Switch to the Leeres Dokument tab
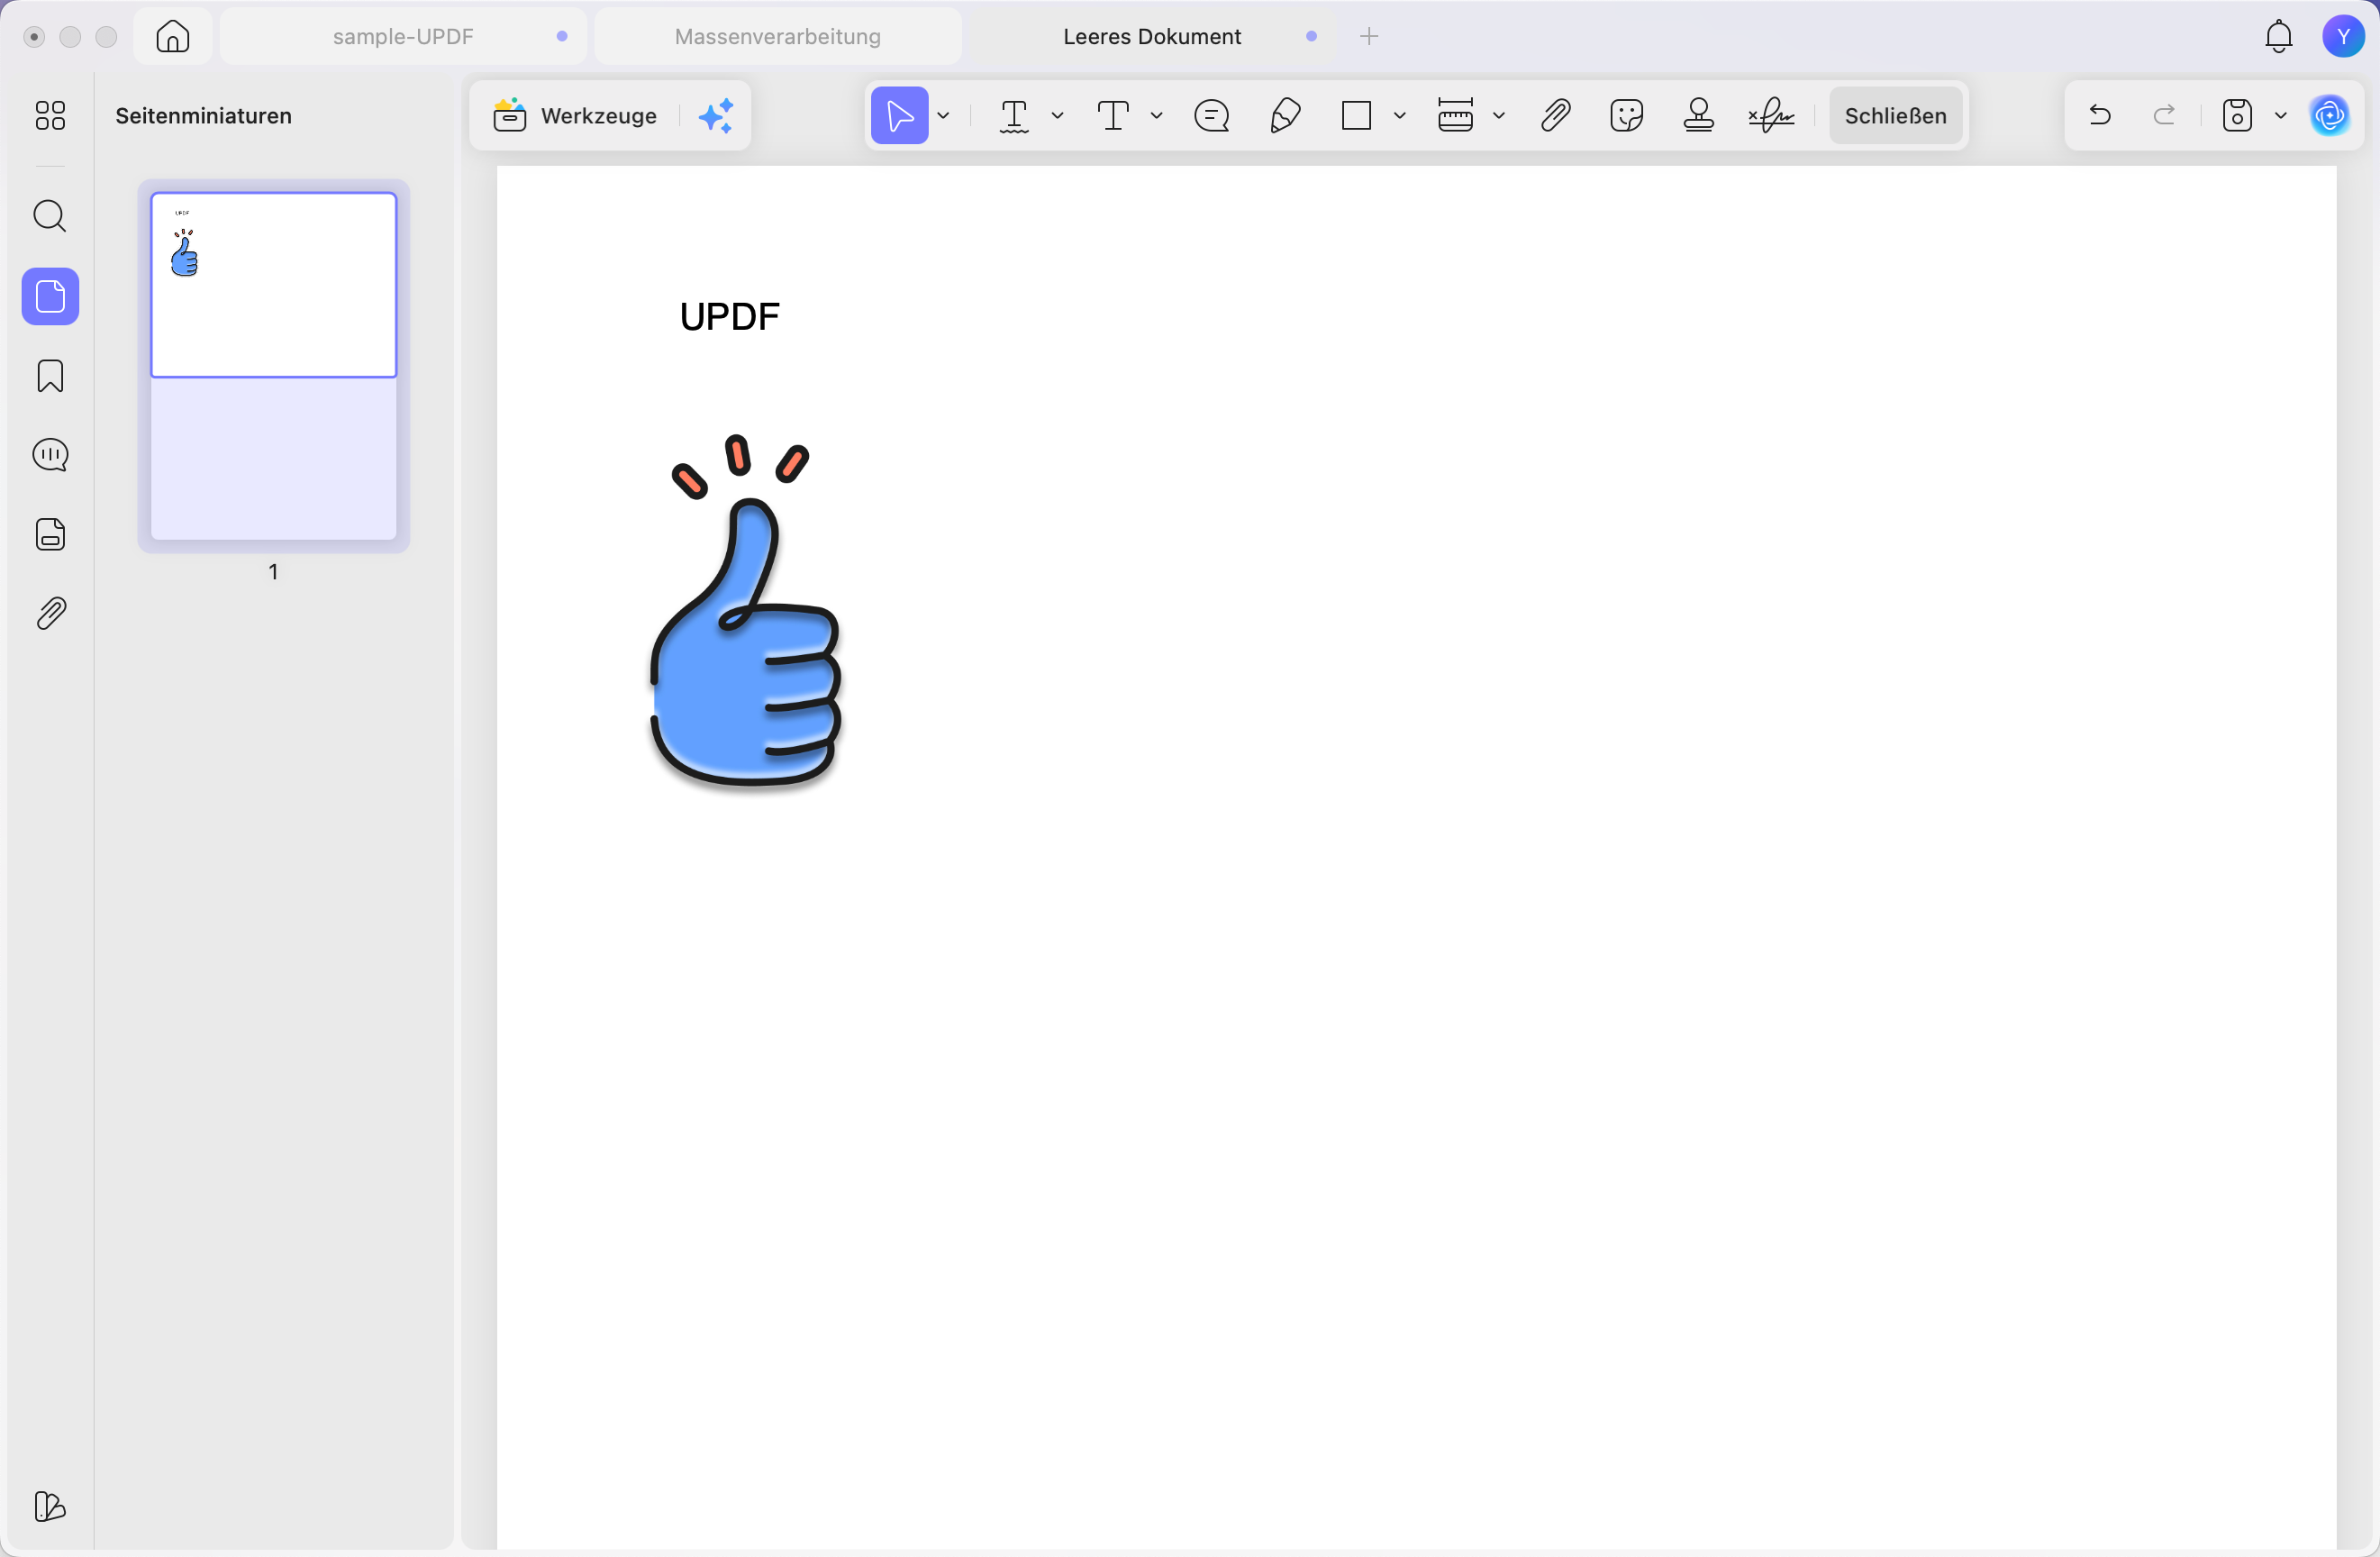Image resolution: width=2380 pixels, height=1557 pixels. click(1152, 36)
